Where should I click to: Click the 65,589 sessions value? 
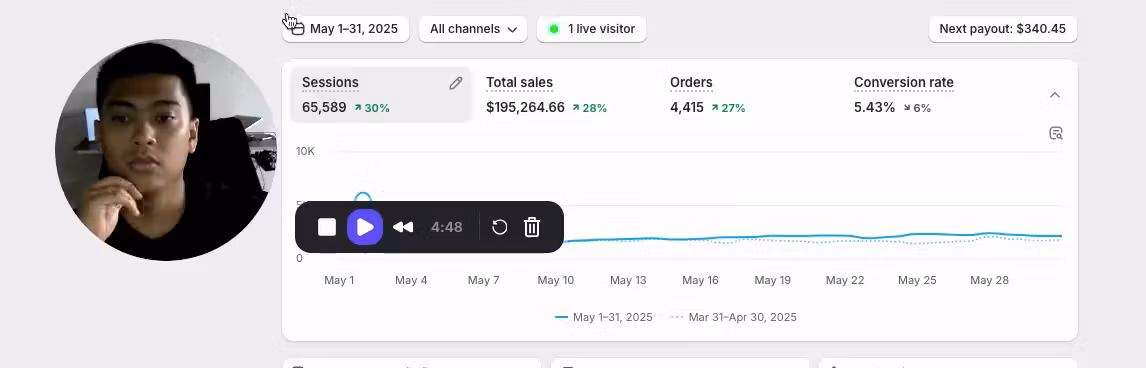pos(324,107)
